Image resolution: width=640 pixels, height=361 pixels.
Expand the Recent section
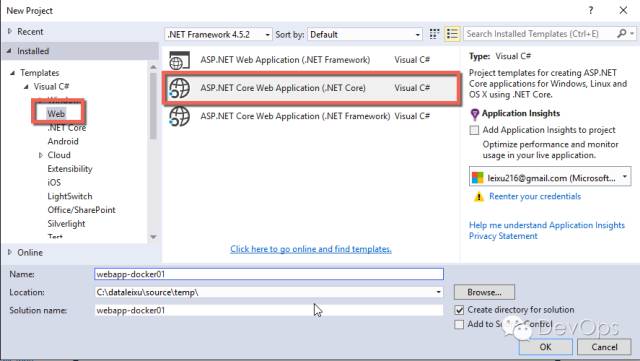point(10,31)
